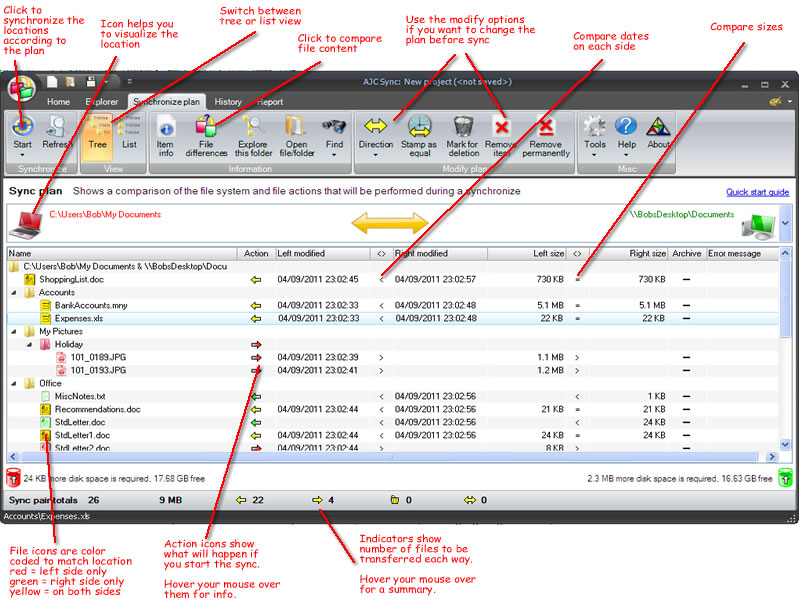Viewport: 800px width, 600px height.
Task: Open the Quick start guide link
Action: 757,192
